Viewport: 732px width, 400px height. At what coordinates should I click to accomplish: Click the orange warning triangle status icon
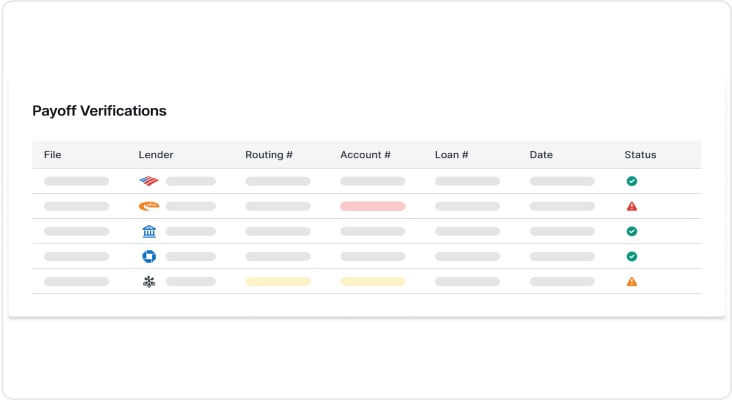pyautogui.click(x=632, y=281)
